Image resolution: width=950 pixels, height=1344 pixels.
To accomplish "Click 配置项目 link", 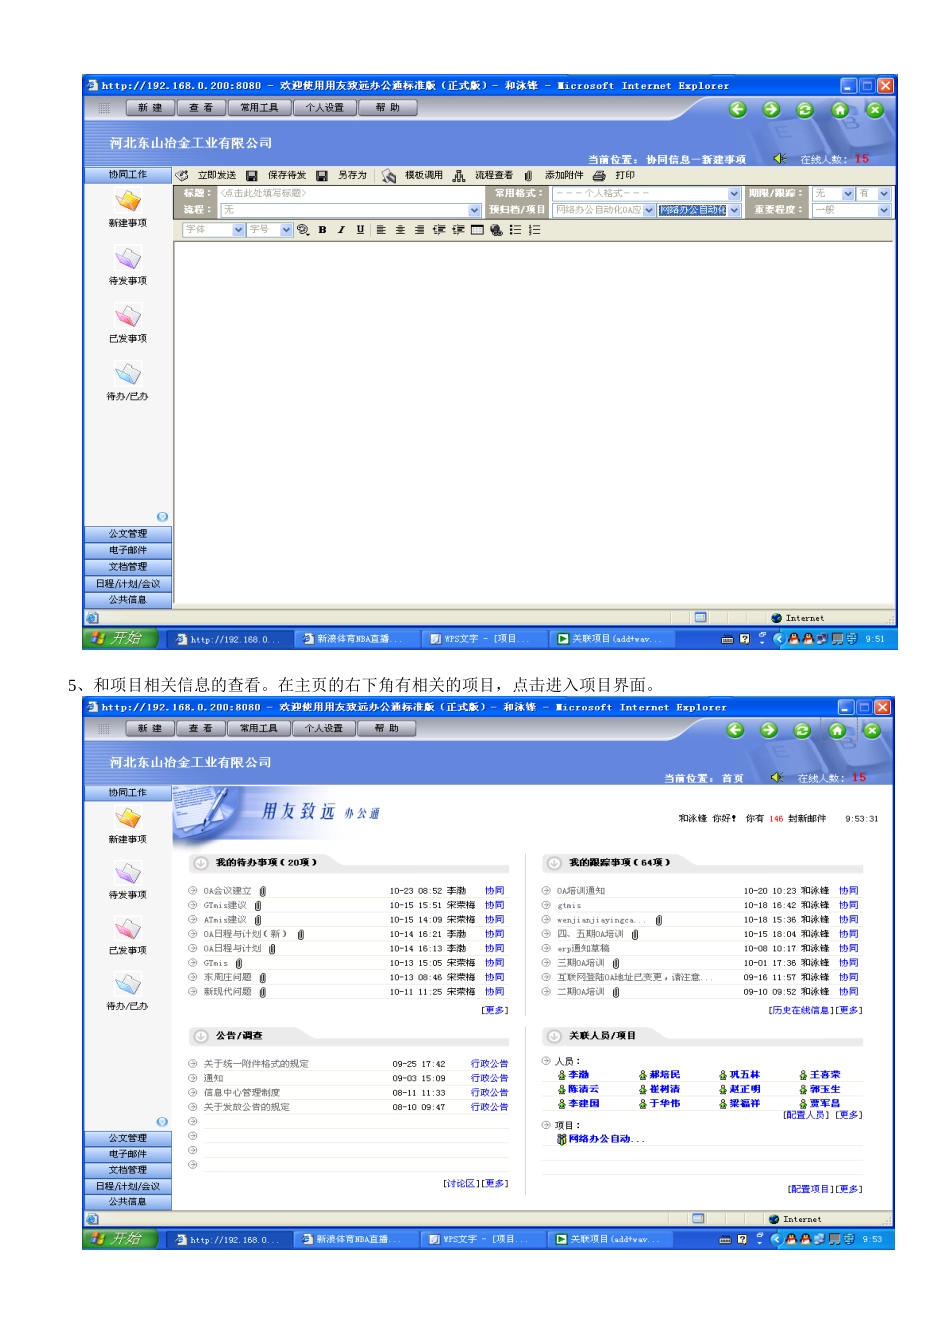I will (x=811, y=1189).
